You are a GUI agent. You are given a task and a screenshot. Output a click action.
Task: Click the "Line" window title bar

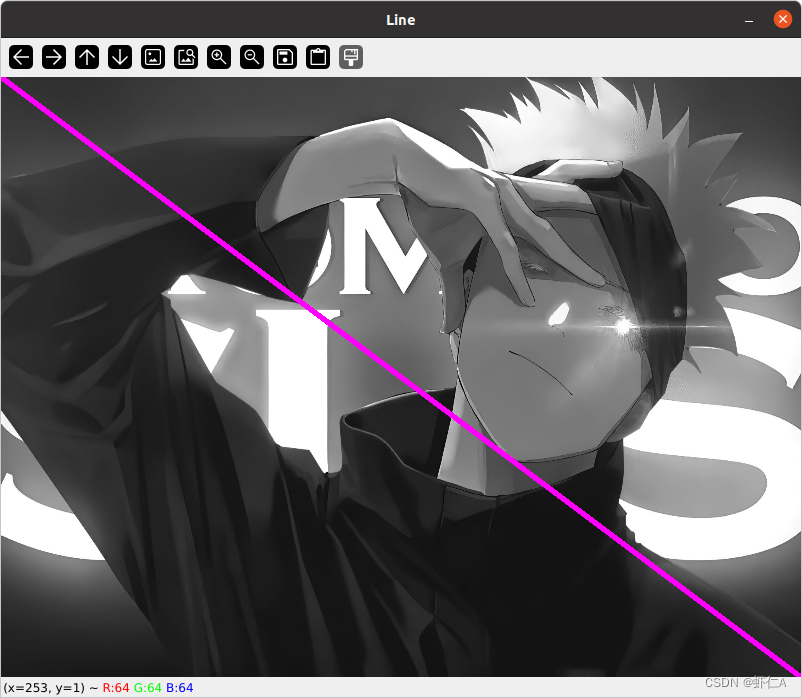pyautogui.click(x=400, y=20)
